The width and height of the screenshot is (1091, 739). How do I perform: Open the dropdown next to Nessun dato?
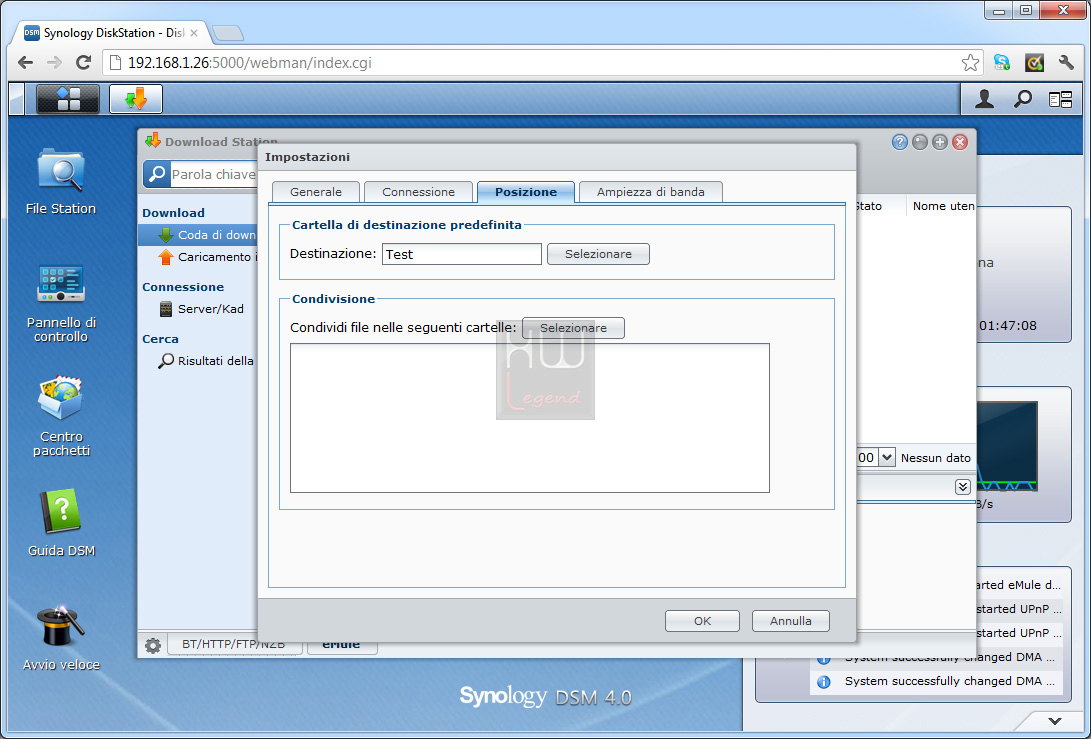click(886, 458)
